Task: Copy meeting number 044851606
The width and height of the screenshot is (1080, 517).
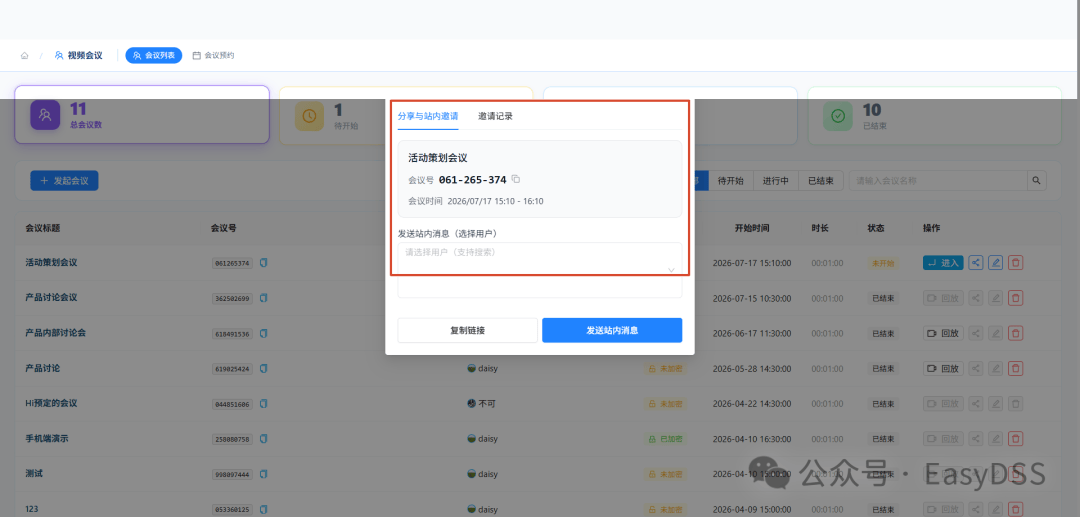Action: coord(263,403)
